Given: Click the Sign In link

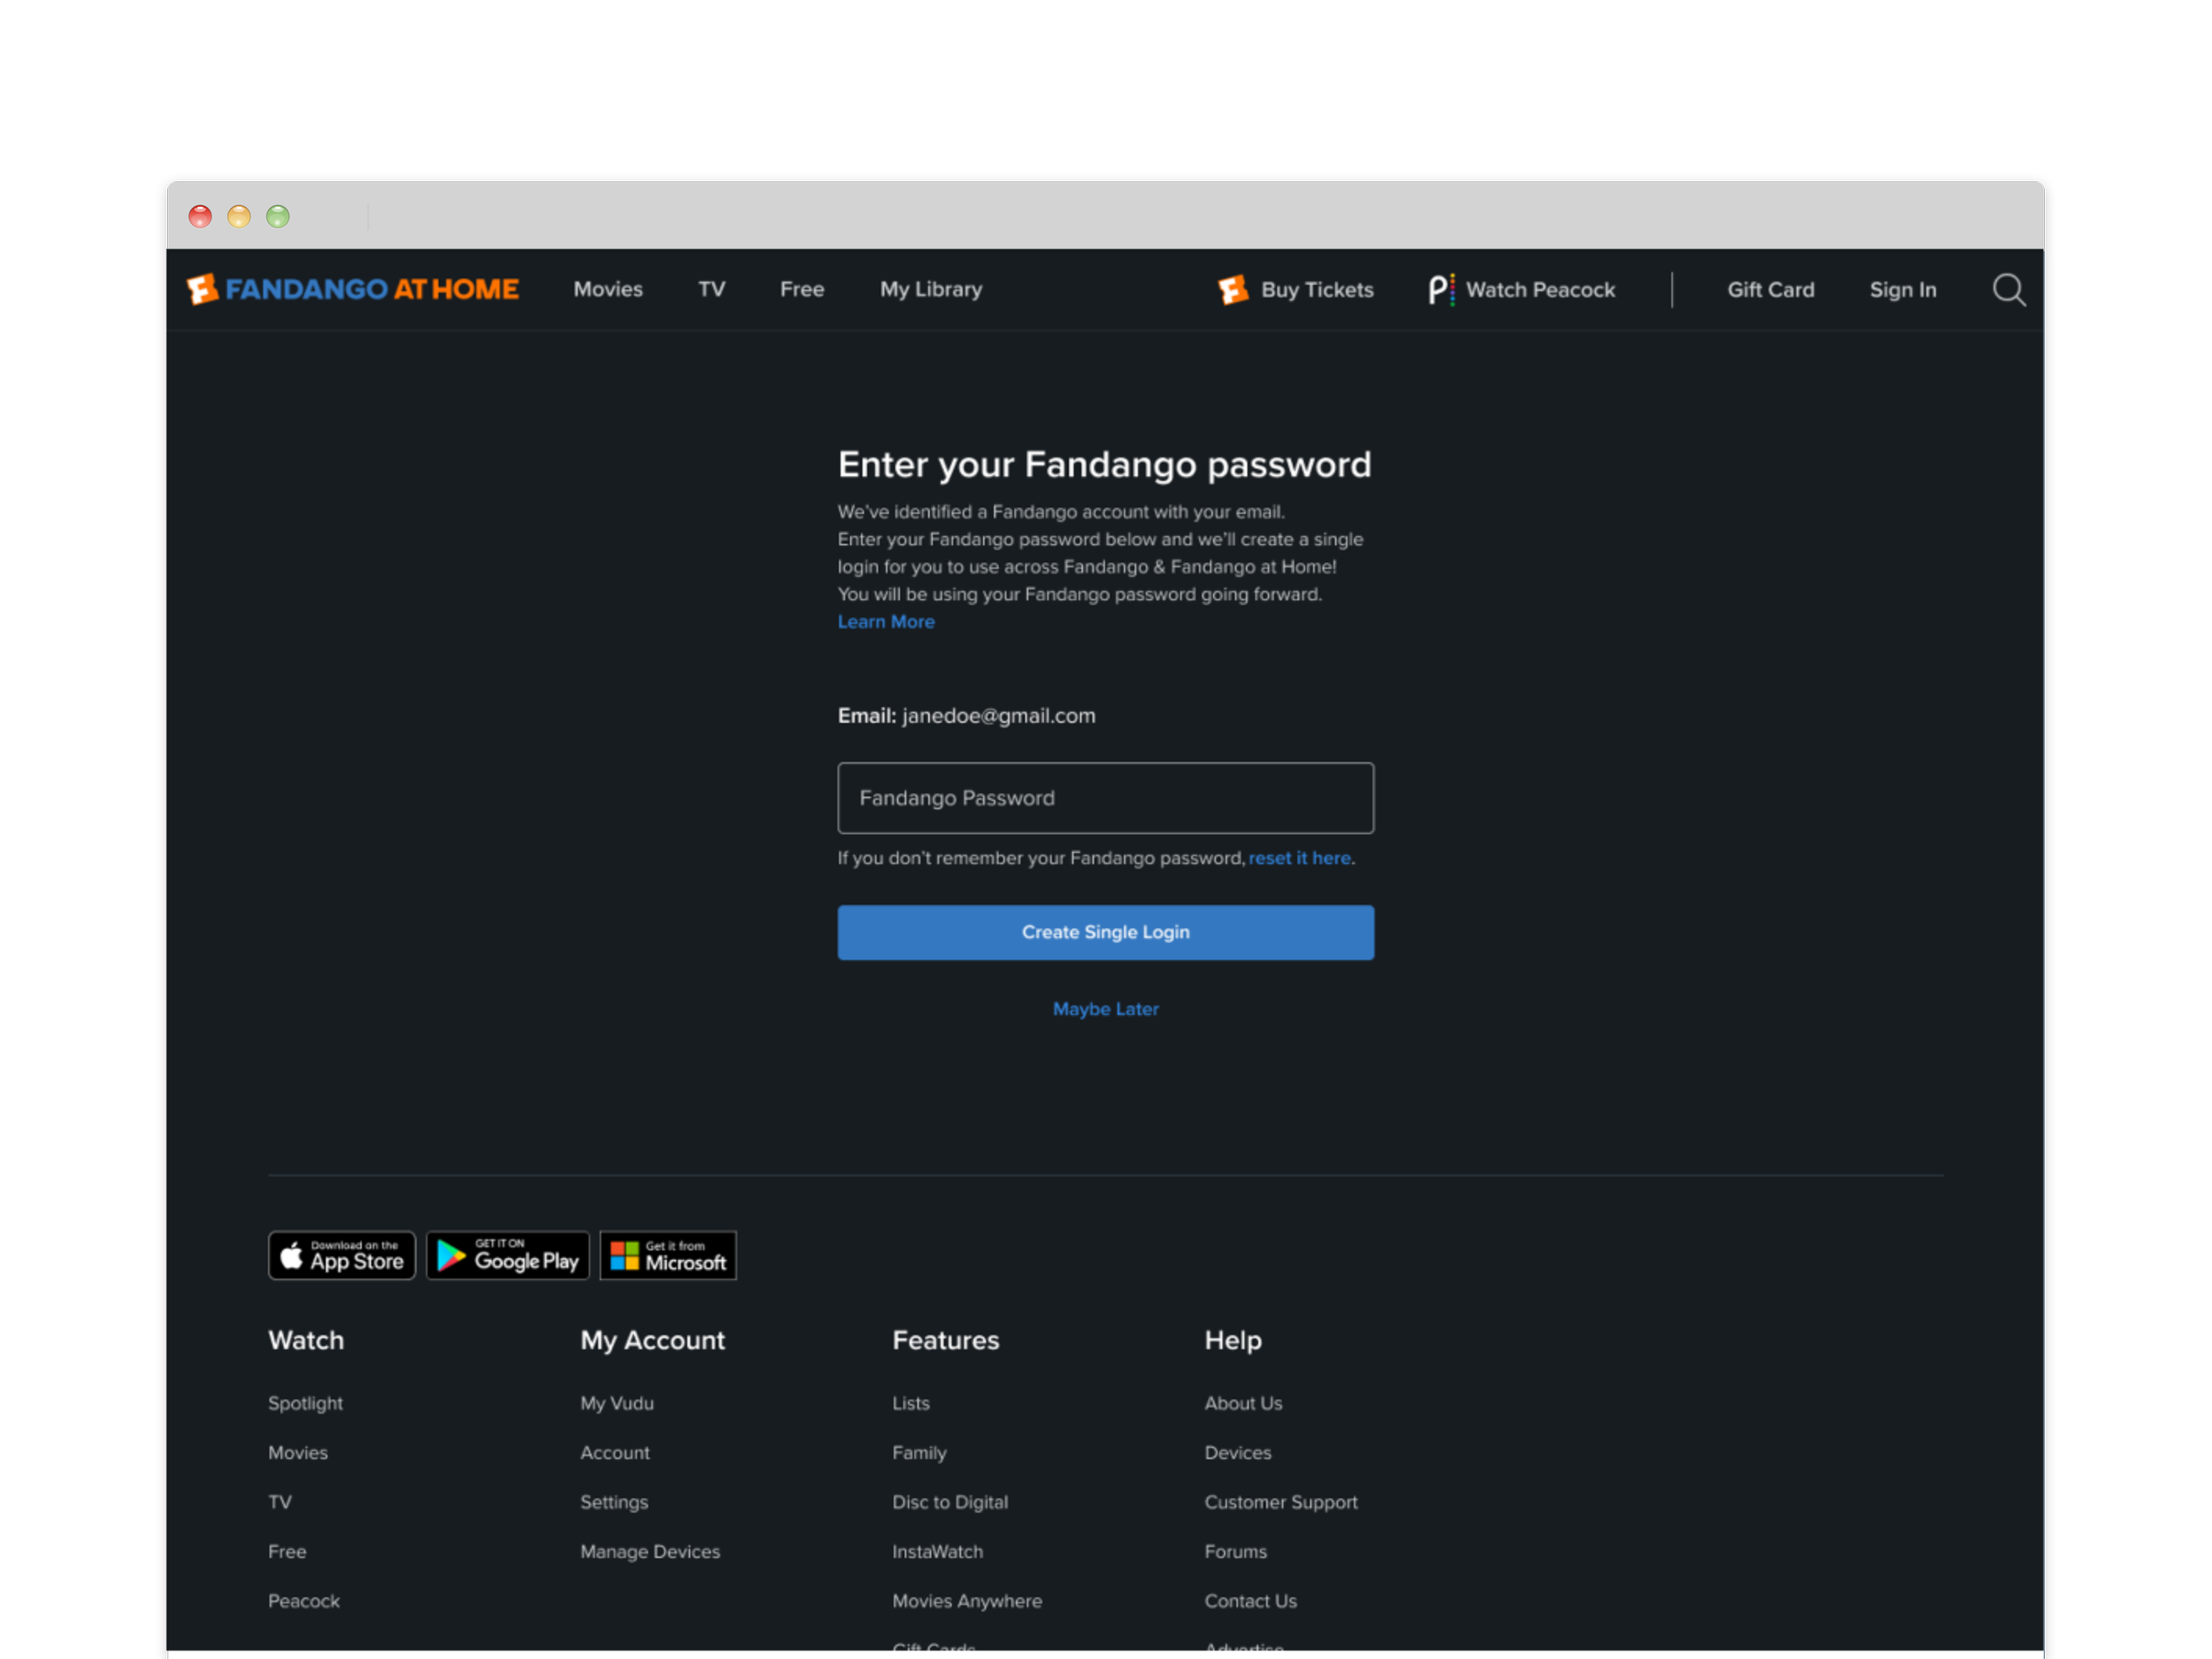Looking at the screenshot, I should click(x=1902, y=290).
